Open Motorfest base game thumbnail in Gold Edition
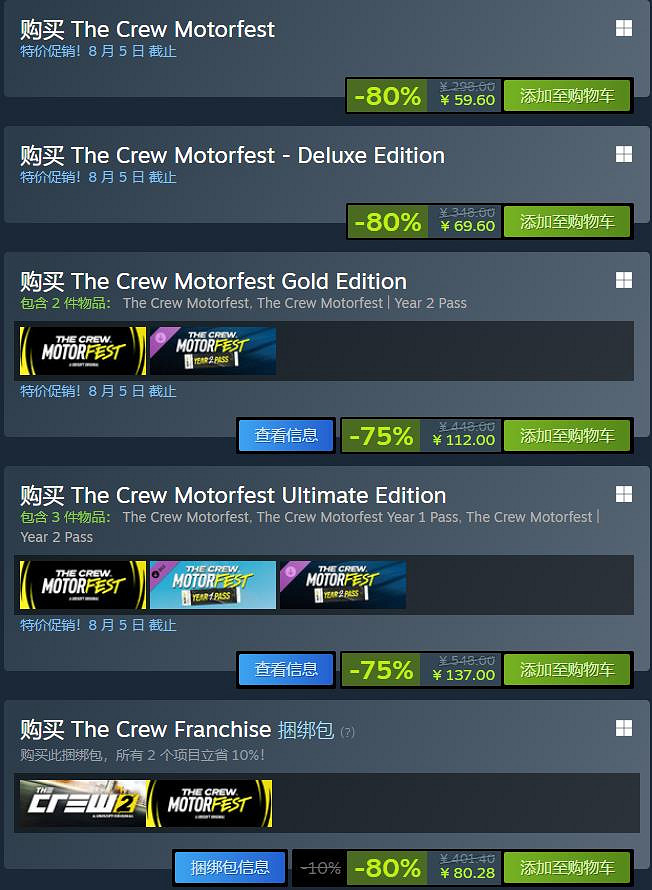This screenshot has height=890, width=652. 83,351
